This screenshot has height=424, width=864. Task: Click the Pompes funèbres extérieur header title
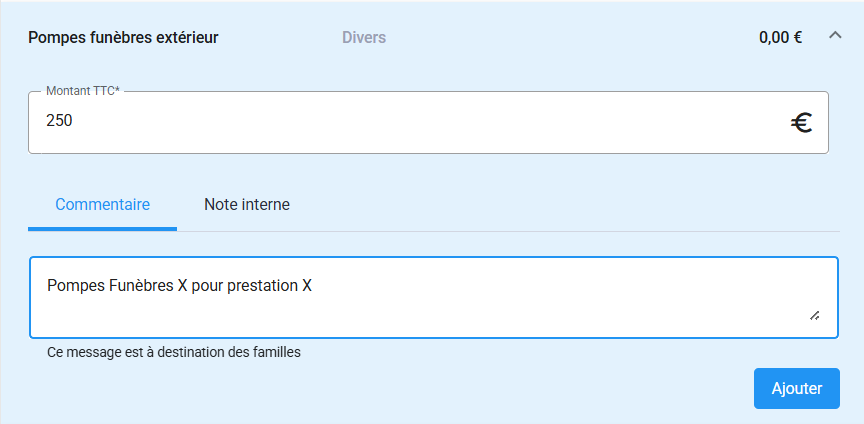(x=123, y=38)
